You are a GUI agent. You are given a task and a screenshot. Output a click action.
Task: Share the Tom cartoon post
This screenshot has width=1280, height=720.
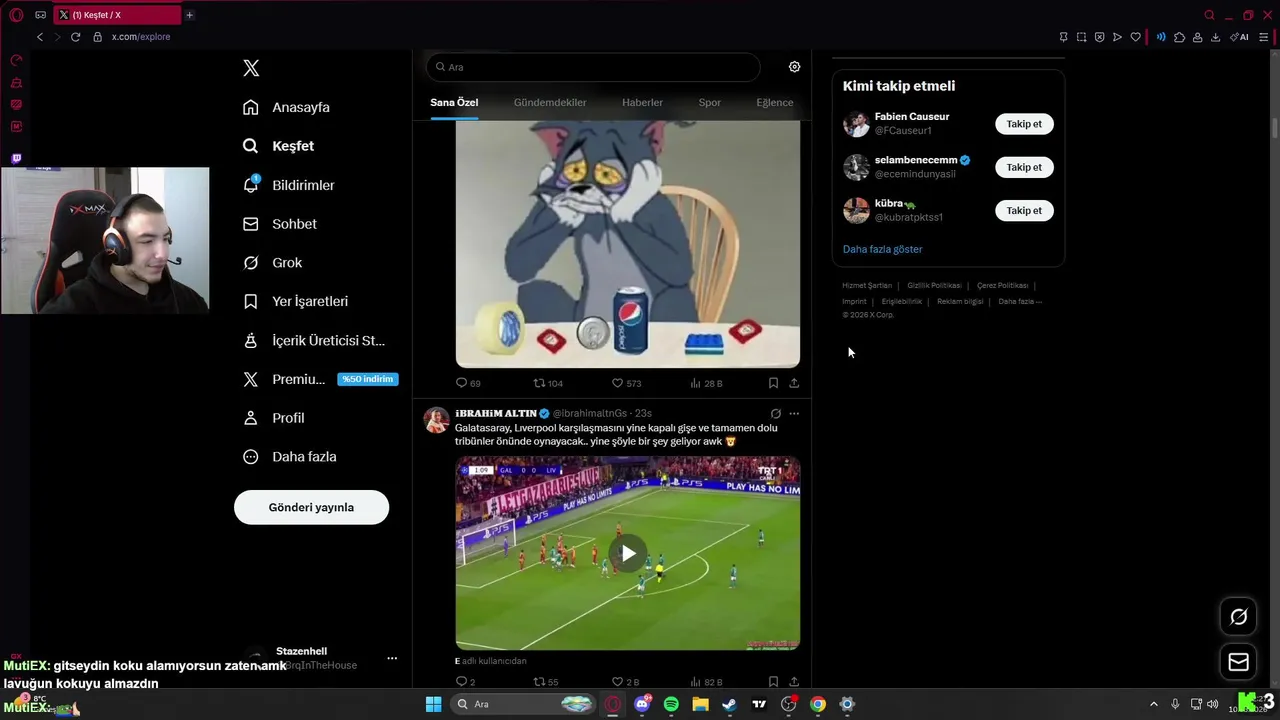pos(794,383)
